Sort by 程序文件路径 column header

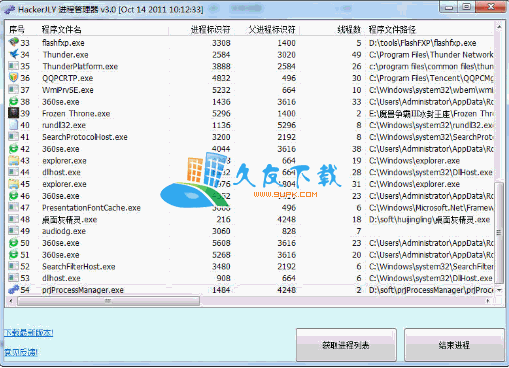(392, 30)
